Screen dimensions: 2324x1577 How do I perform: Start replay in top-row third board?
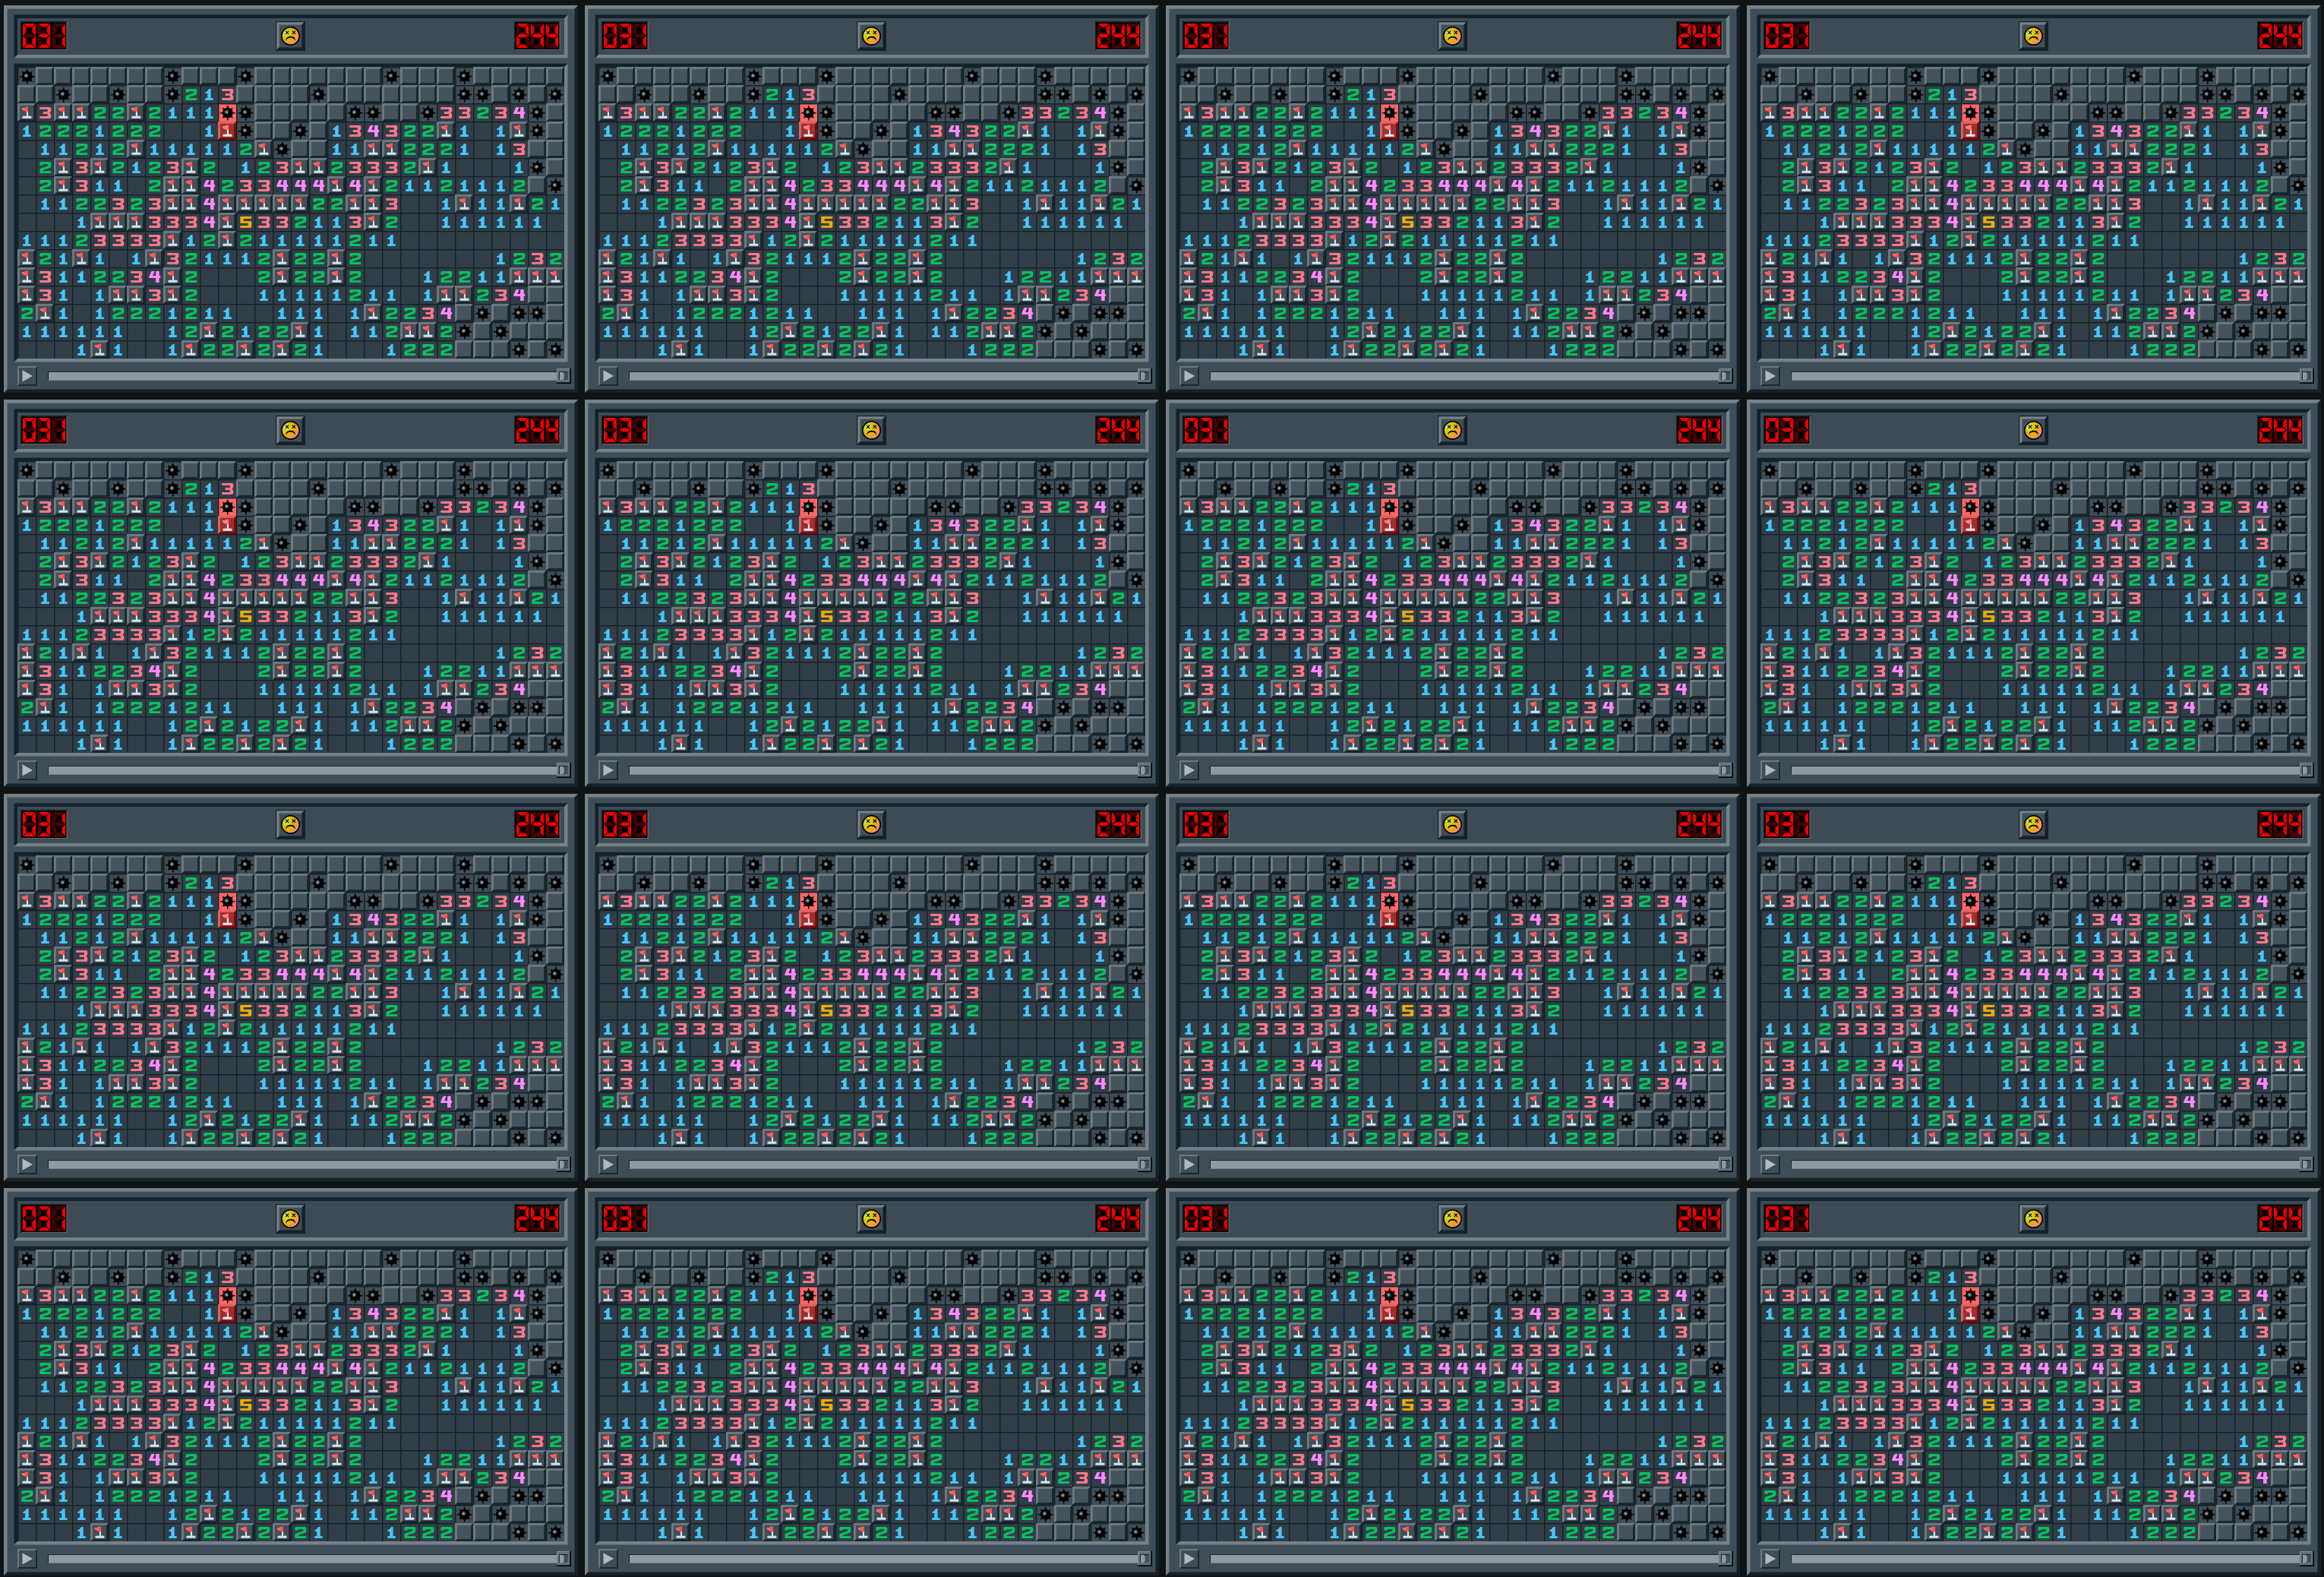pos(1189,376)
